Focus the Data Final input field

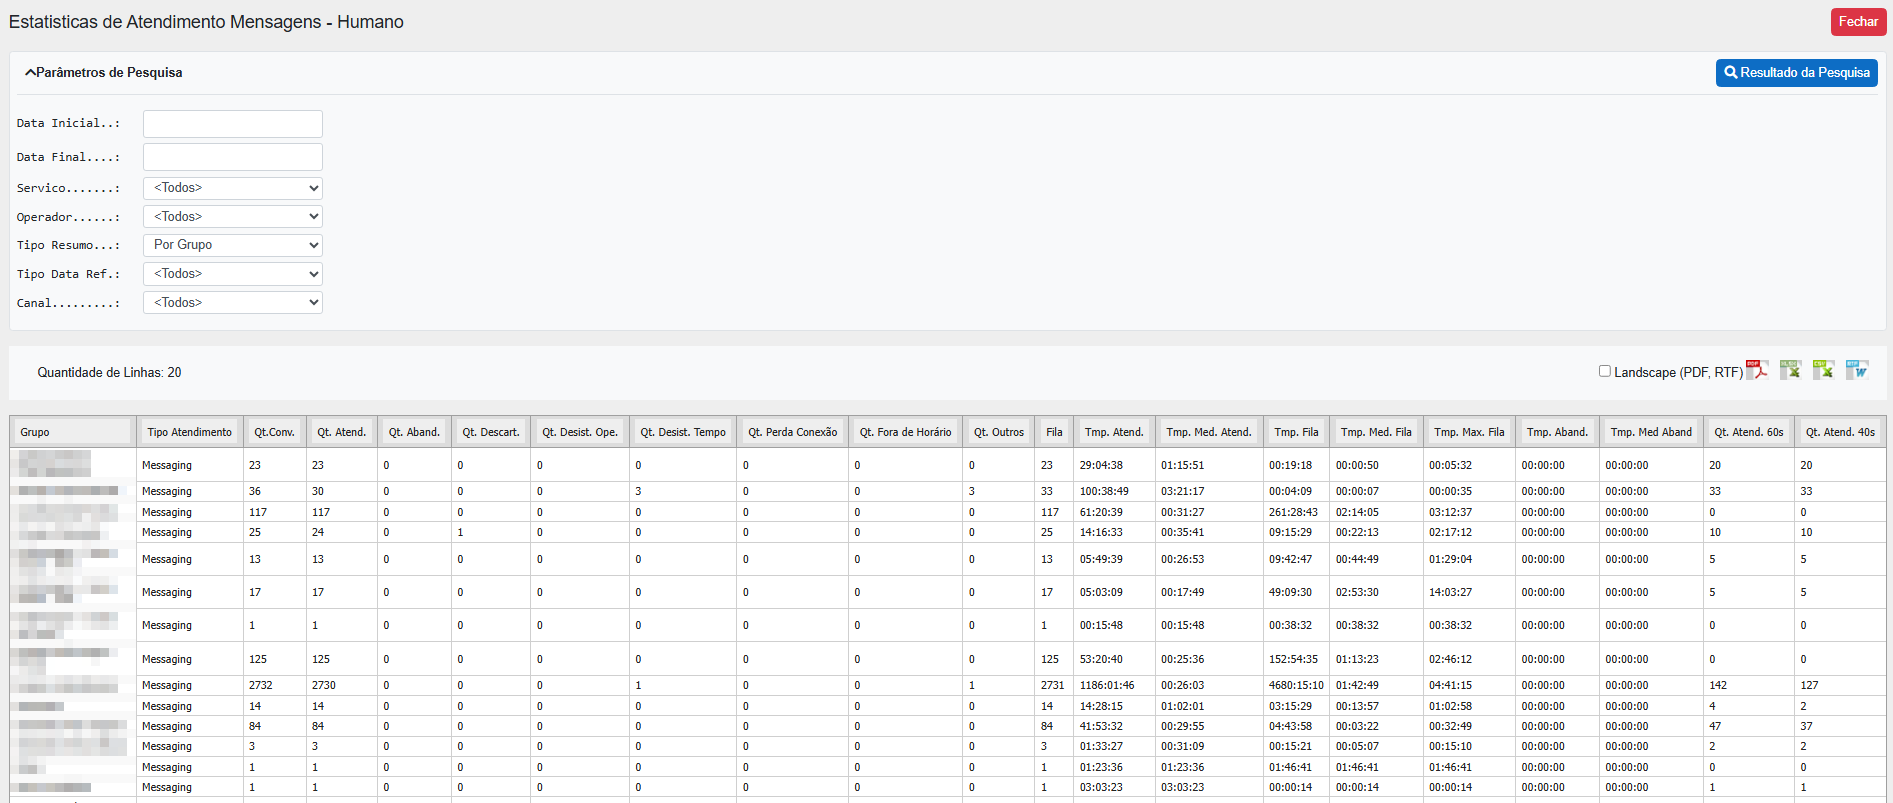pyautogui.click(x=232, y=157)
